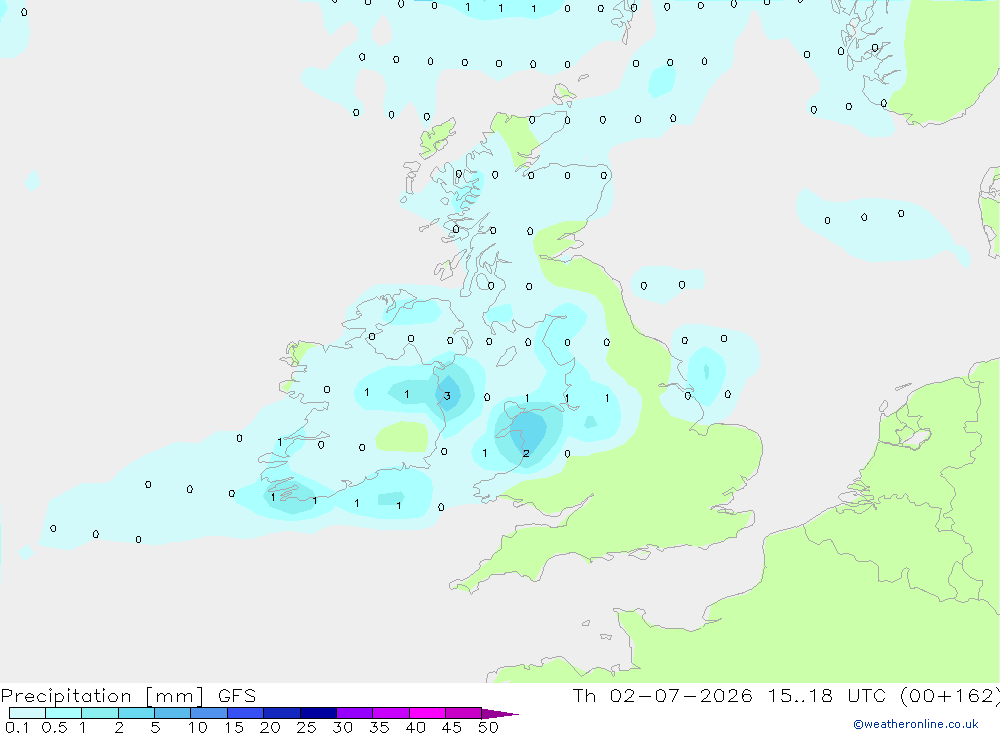Click the '3' precipitation value on the map
Screen dimensions: 1000x733
click(x=447, y=396)
